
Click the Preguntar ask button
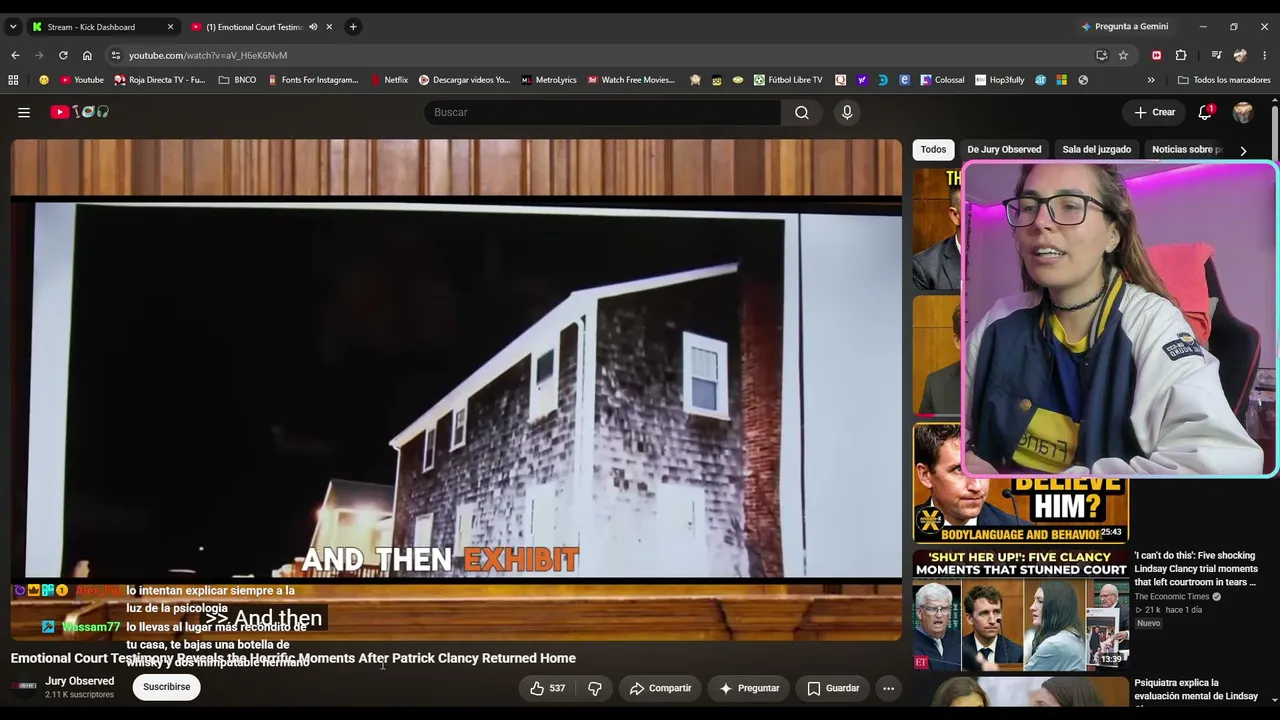click(749, 688)
